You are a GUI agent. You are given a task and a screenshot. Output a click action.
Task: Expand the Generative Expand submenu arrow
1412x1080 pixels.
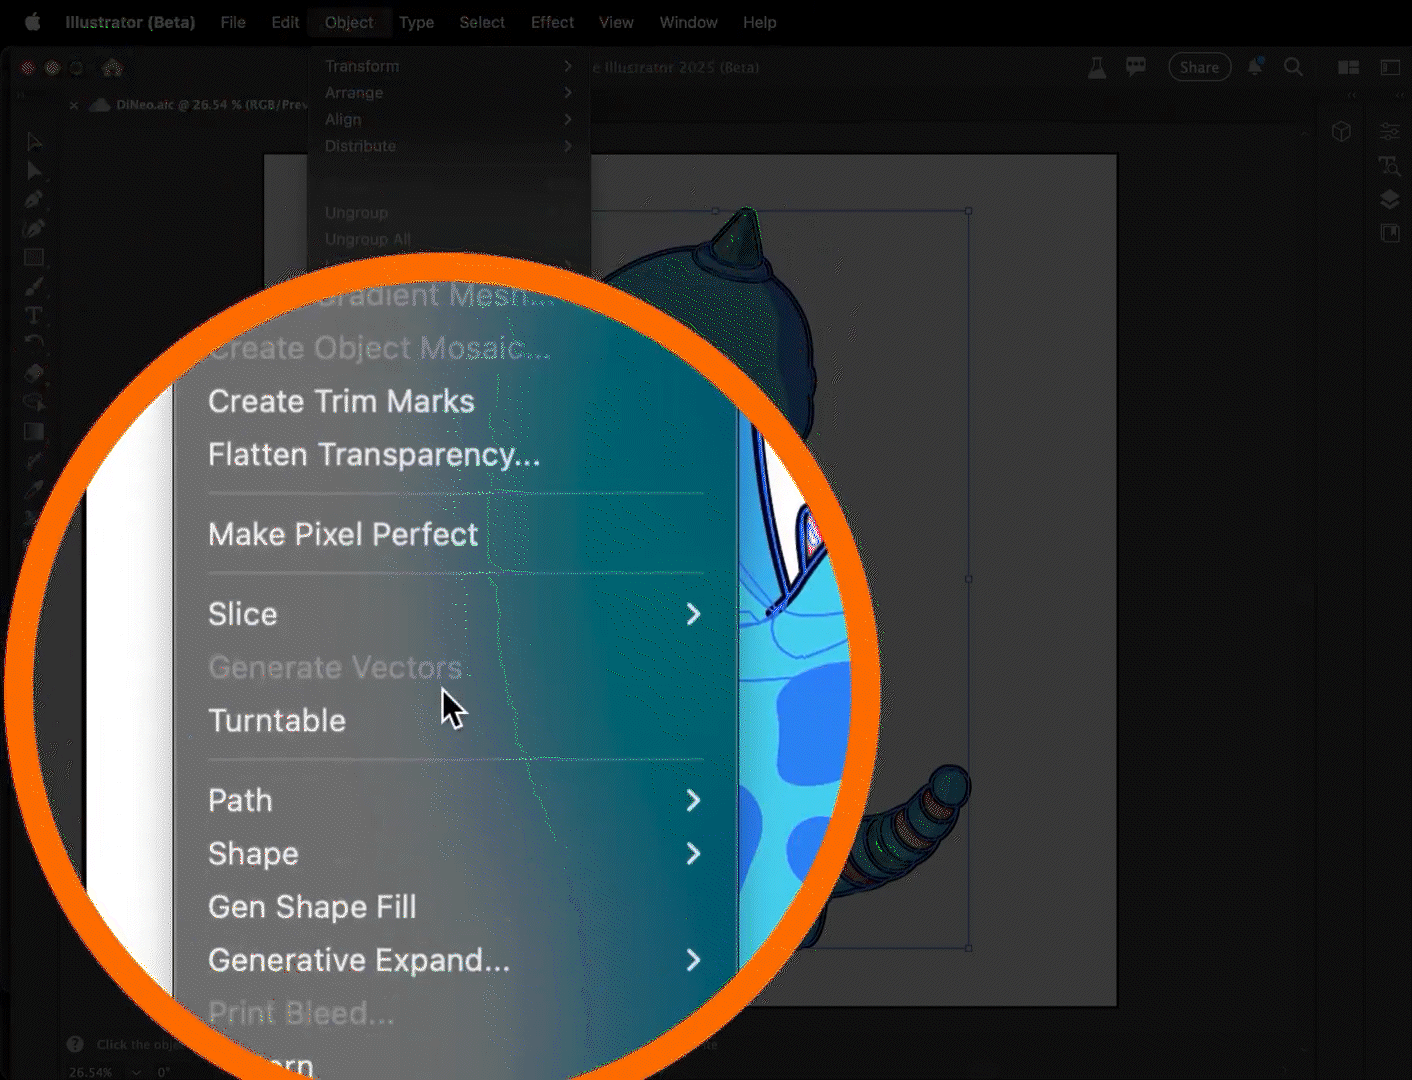(692, 960)
